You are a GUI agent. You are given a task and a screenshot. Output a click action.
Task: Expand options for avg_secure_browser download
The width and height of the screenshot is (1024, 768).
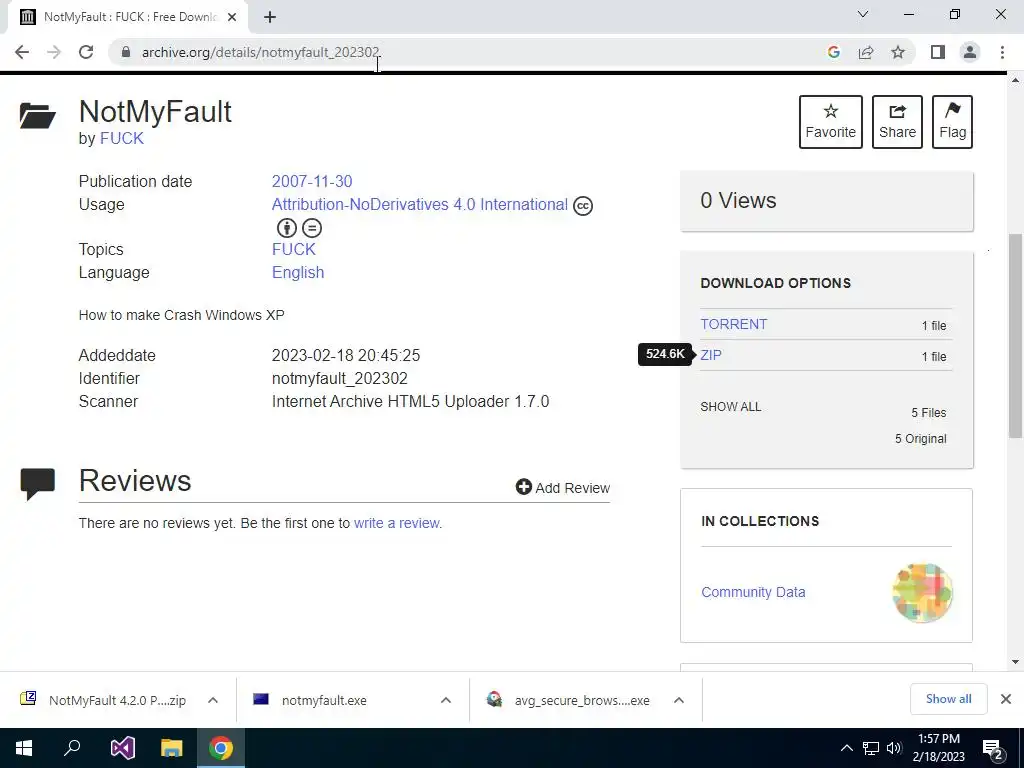coord(679,700)
